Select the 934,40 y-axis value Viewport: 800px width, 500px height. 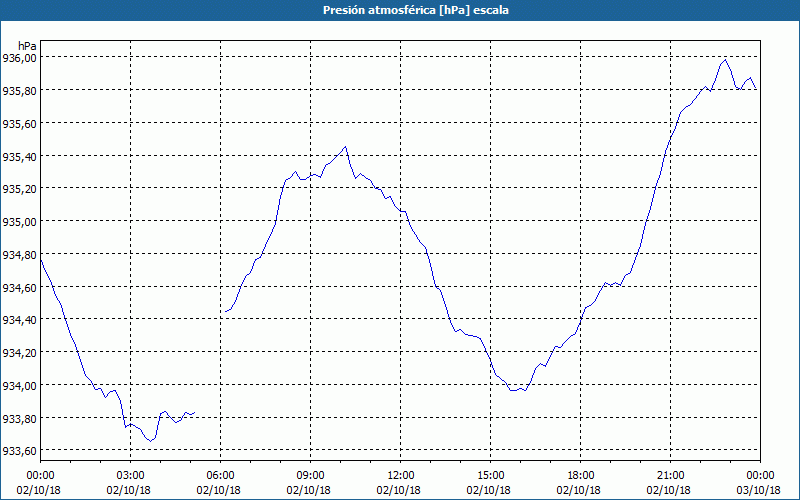pos(20,320)
